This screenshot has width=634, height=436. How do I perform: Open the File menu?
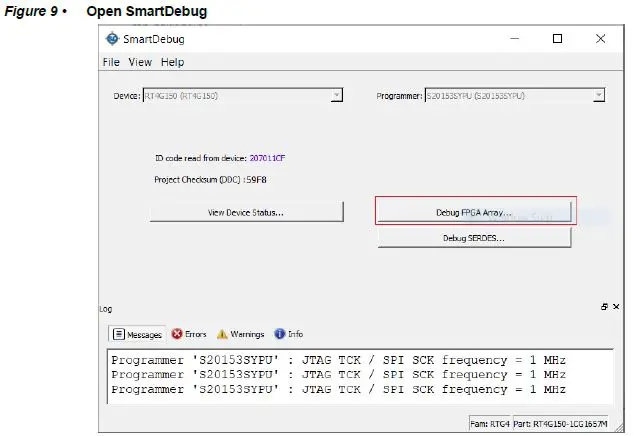pos(111,62)
